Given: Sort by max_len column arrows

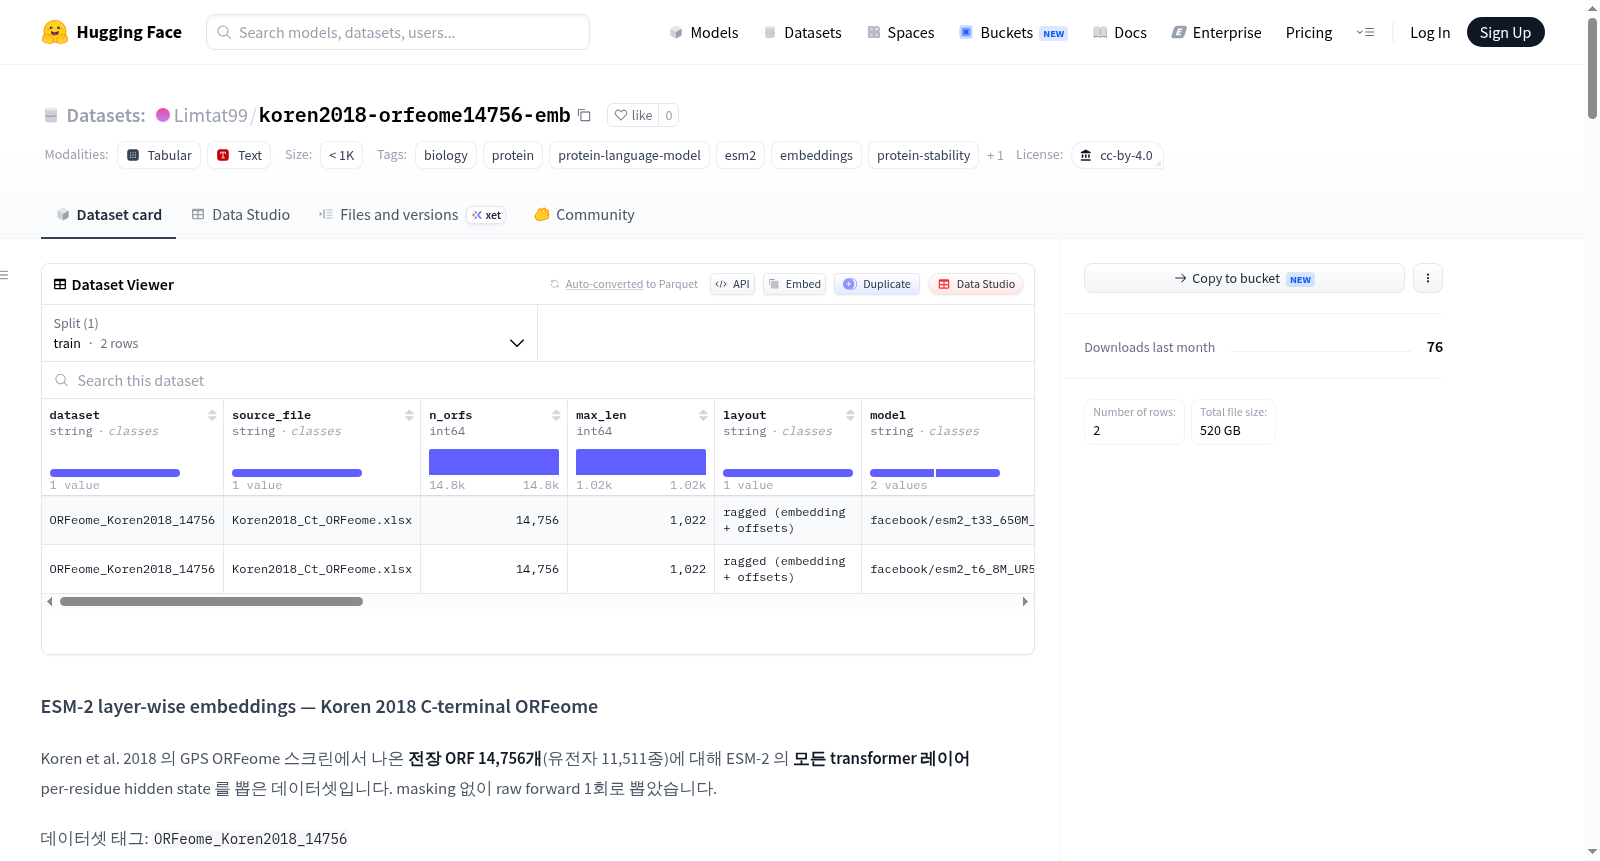Looking at the screenshot, I should coord(703,415).
